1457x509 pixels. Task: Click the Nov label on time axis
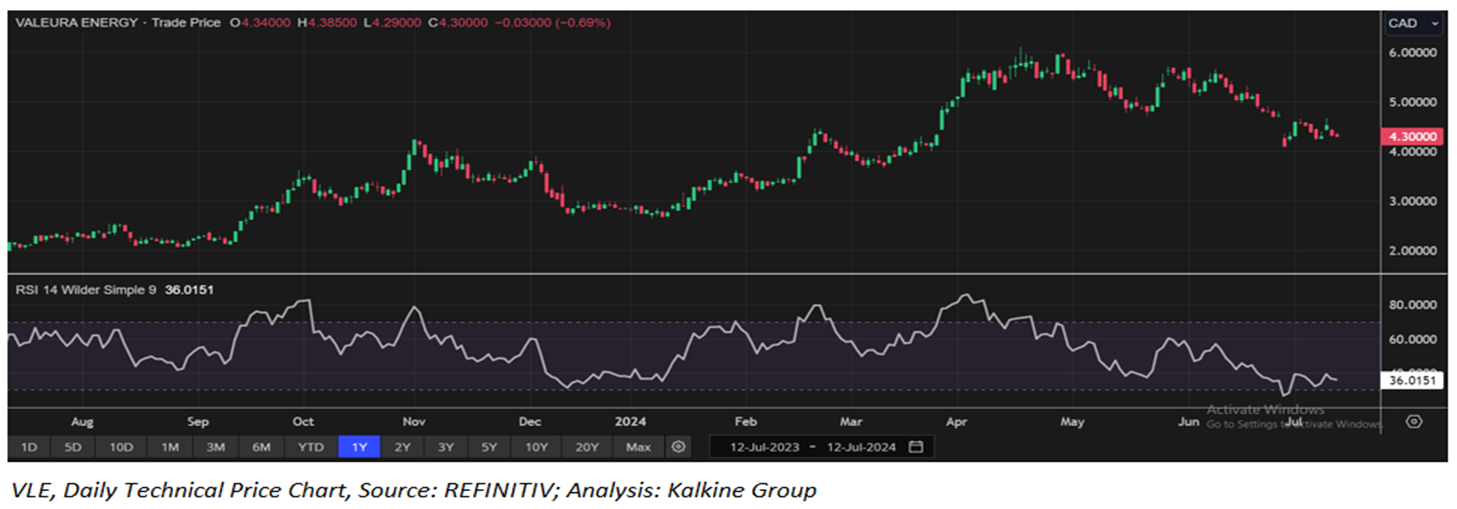pos(414,422)
